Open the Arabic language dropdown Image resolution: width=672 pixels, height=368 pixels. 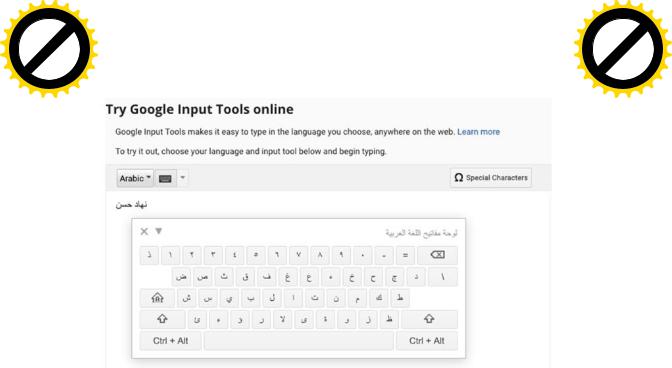tap(135, 178)
